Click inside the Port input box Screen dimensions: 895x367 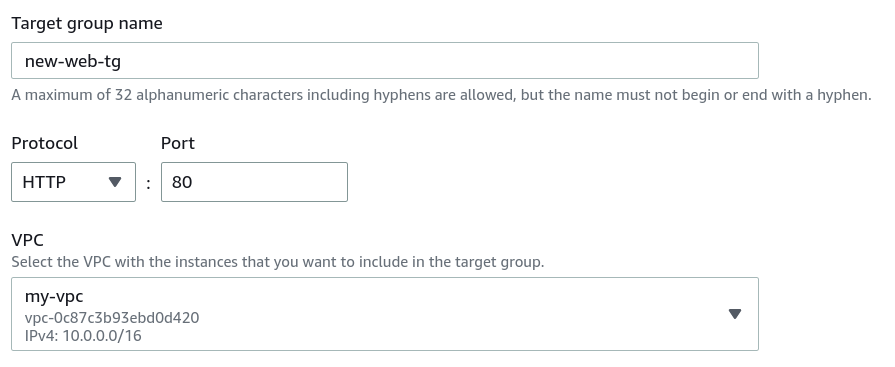tap(254, 182)
